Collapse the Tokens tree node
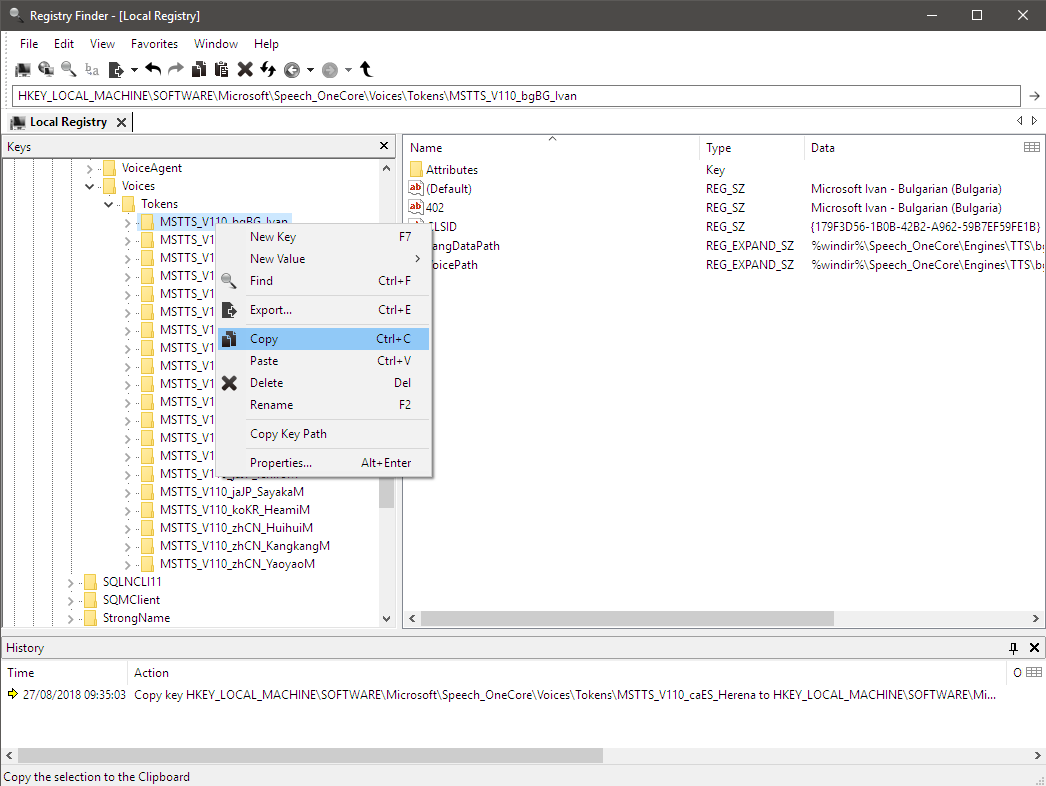1046x786 pixels. pos(109,205)
